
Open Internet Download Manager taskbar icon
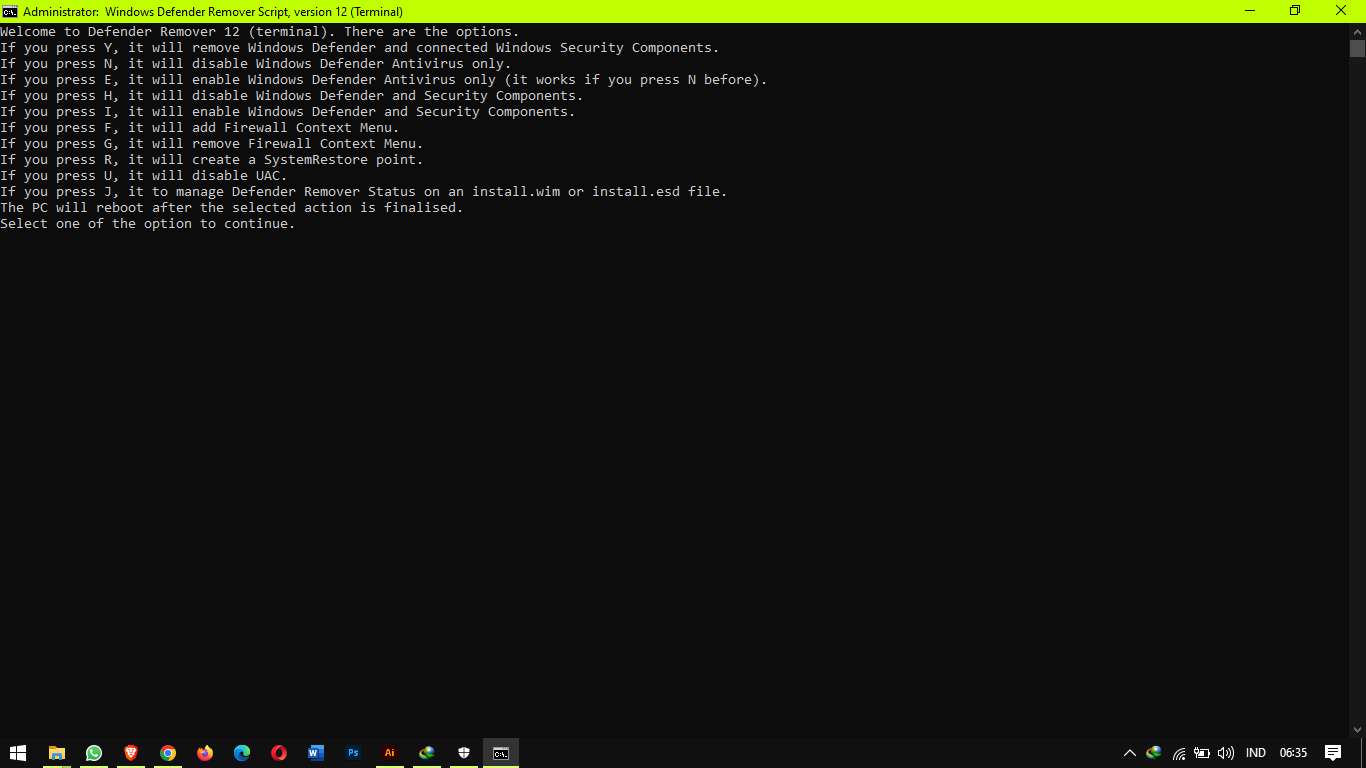[427, 753]
